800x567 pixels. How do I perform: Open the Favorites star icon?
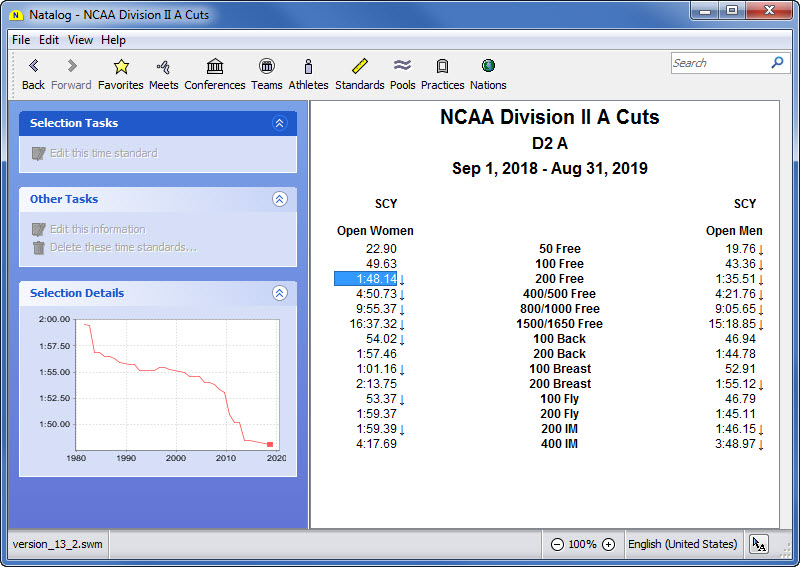[x=121, y=67]
